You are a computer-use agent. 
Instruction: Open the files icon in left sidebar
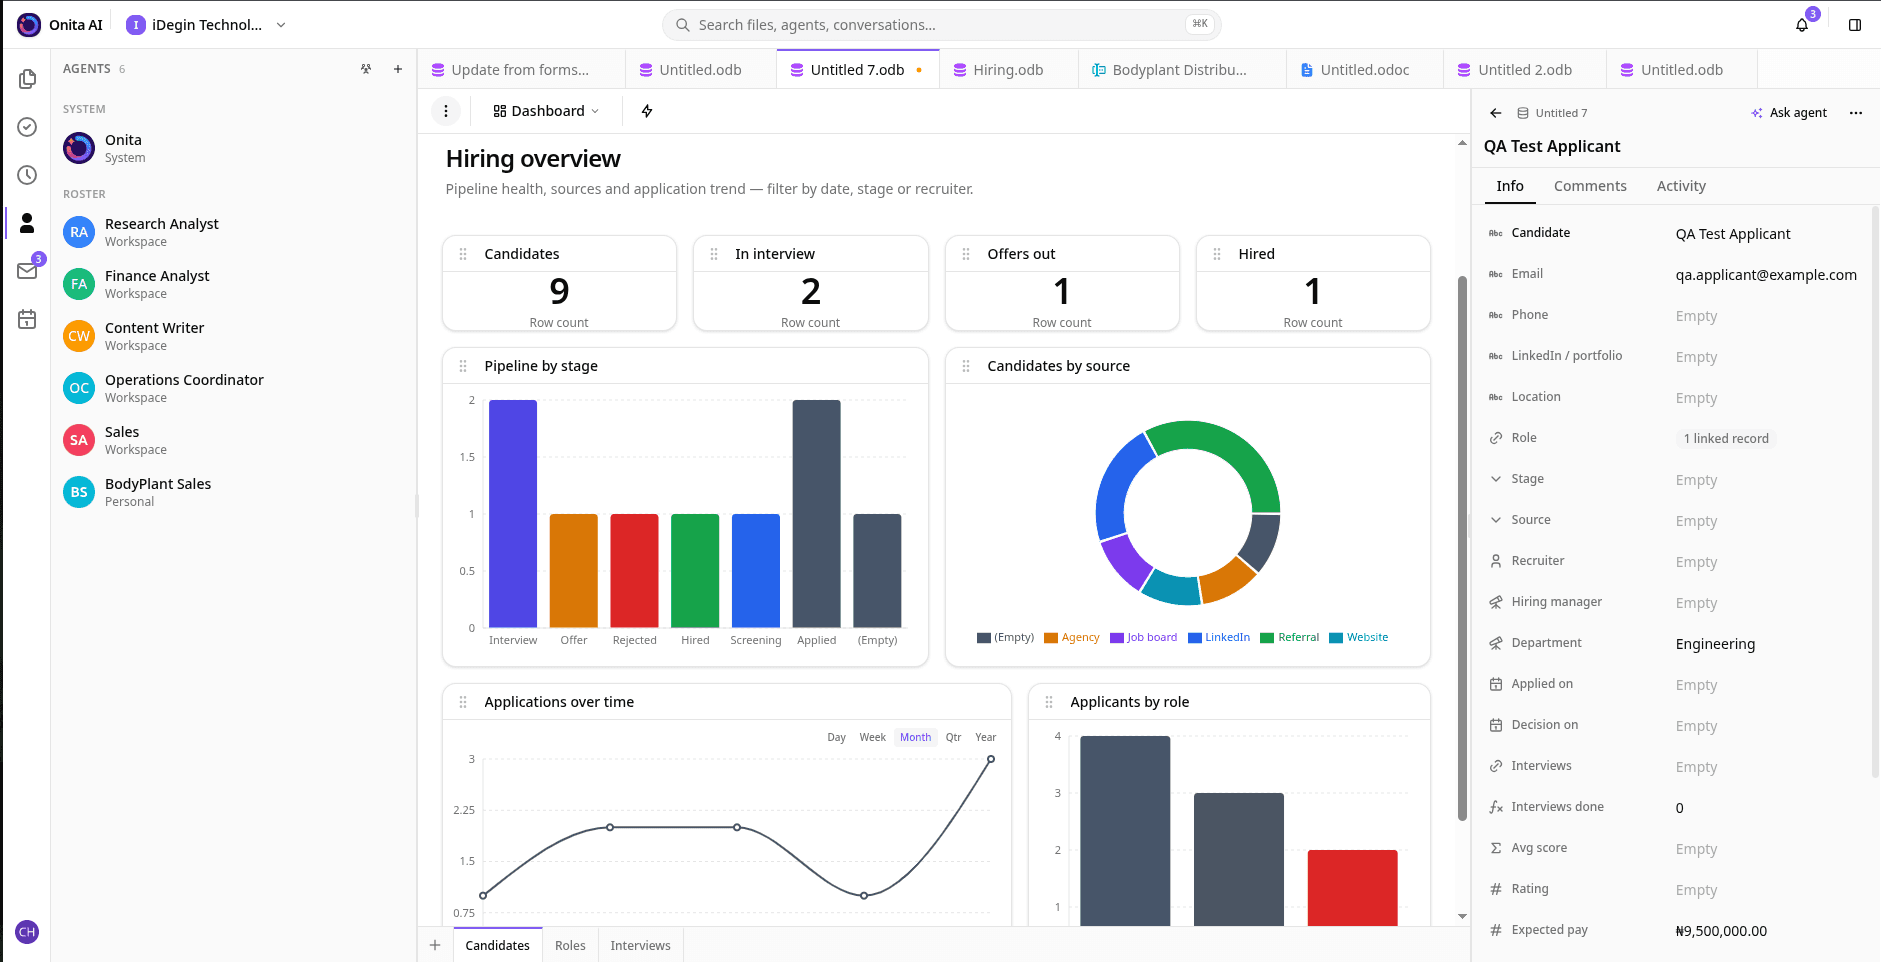coord(27,79)
